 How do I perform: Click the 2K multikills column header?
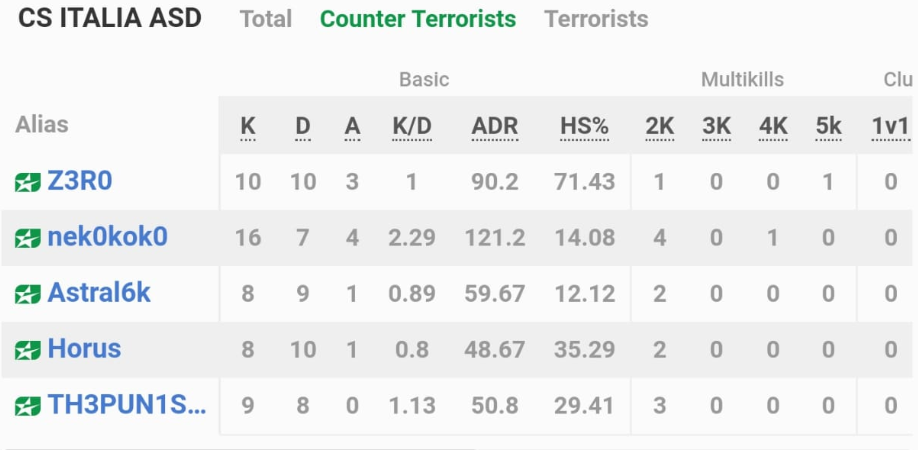[x=660, y=126]
